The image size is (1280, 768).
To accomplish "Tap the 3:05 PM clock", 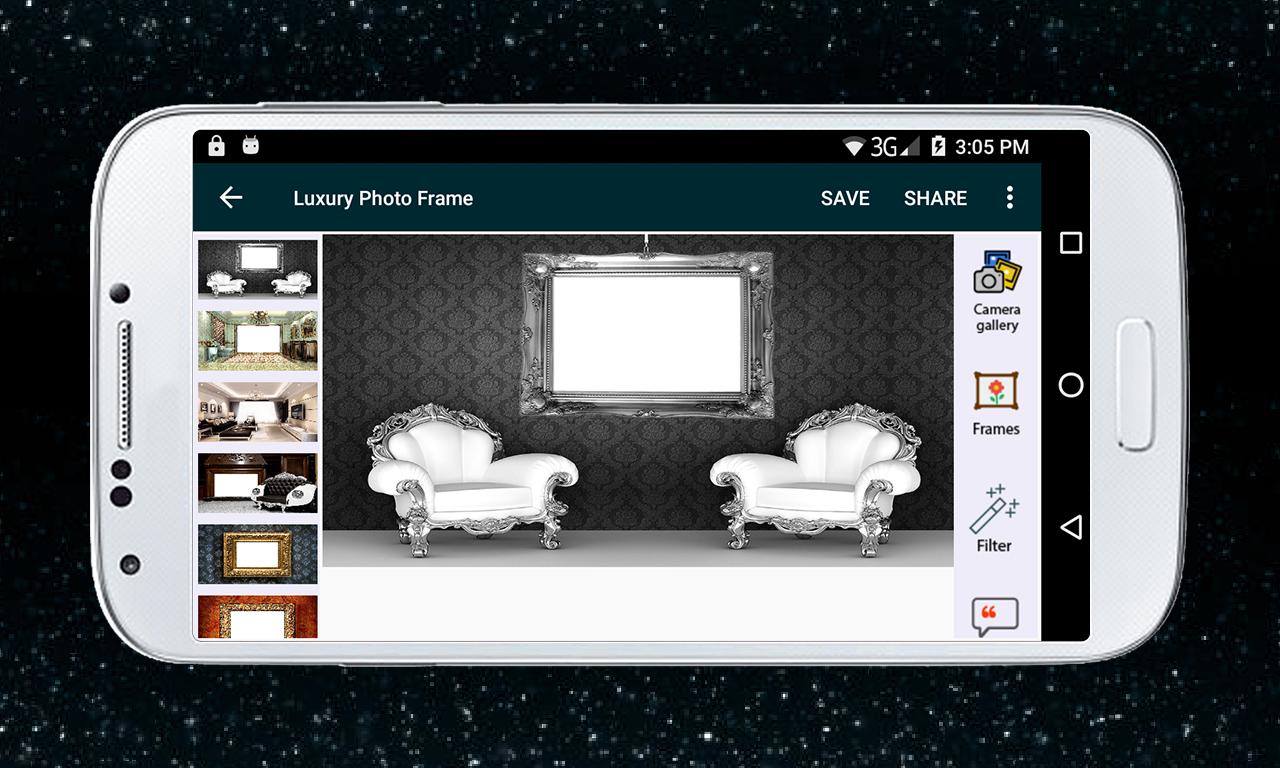I will (992, 147).
